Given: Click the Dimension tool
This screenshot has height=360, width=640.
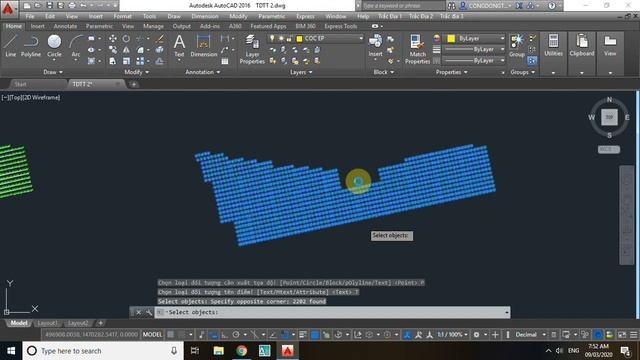Looking at the screenshot, I should (203, 45).
